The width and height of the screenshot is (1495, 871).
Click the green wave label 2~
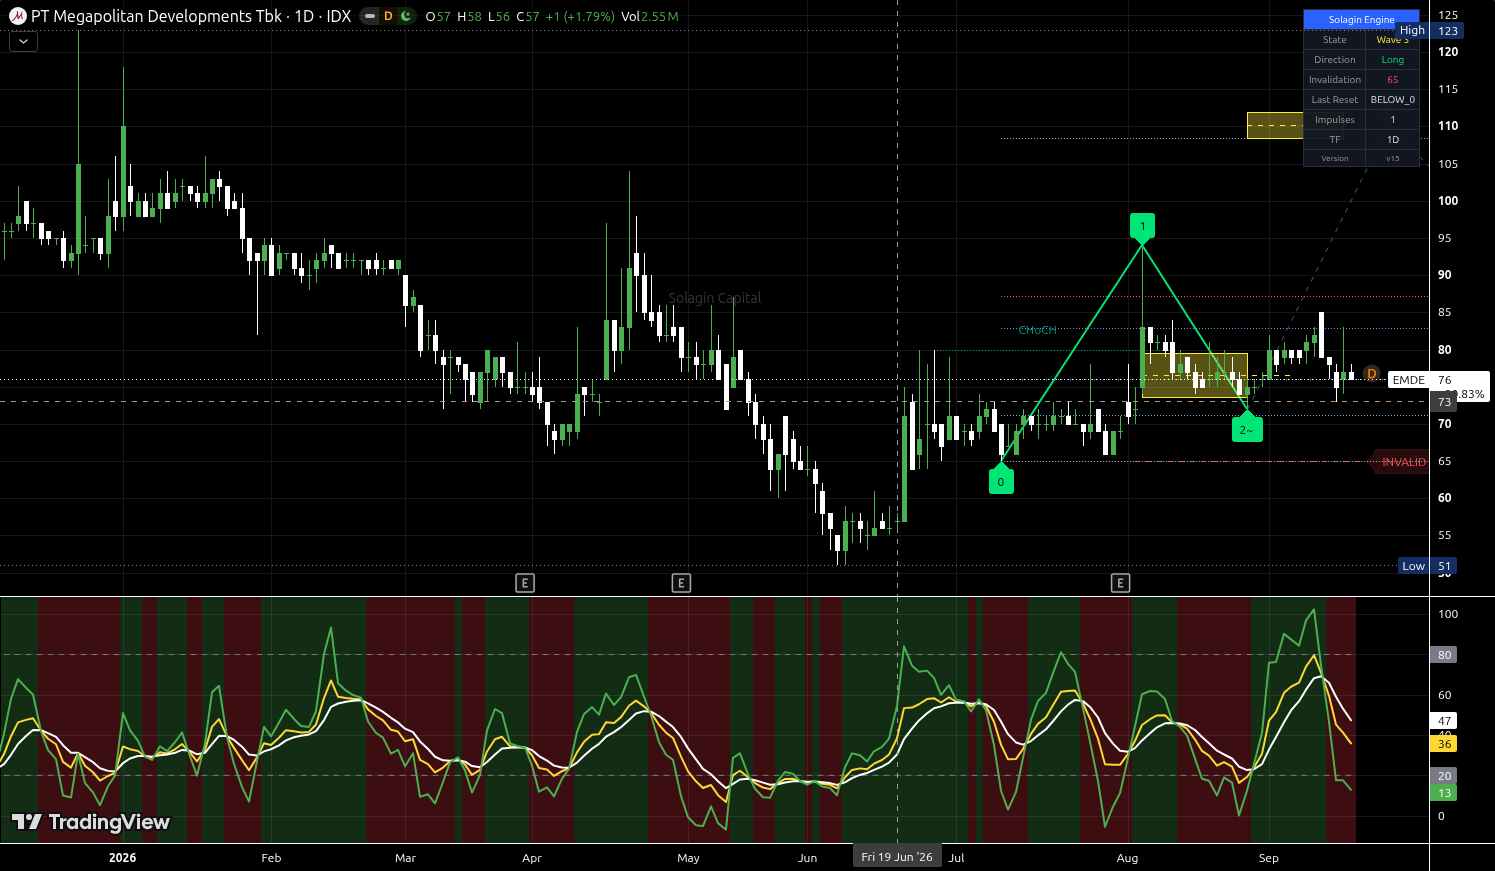coord(1246,429)
